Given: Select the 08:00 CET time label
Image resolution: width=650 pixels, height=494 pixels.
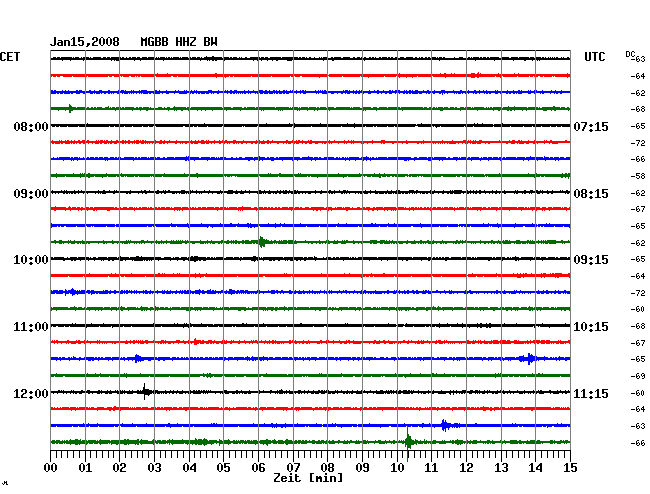Looking at the screenshot, I should (x=31, y=126).
